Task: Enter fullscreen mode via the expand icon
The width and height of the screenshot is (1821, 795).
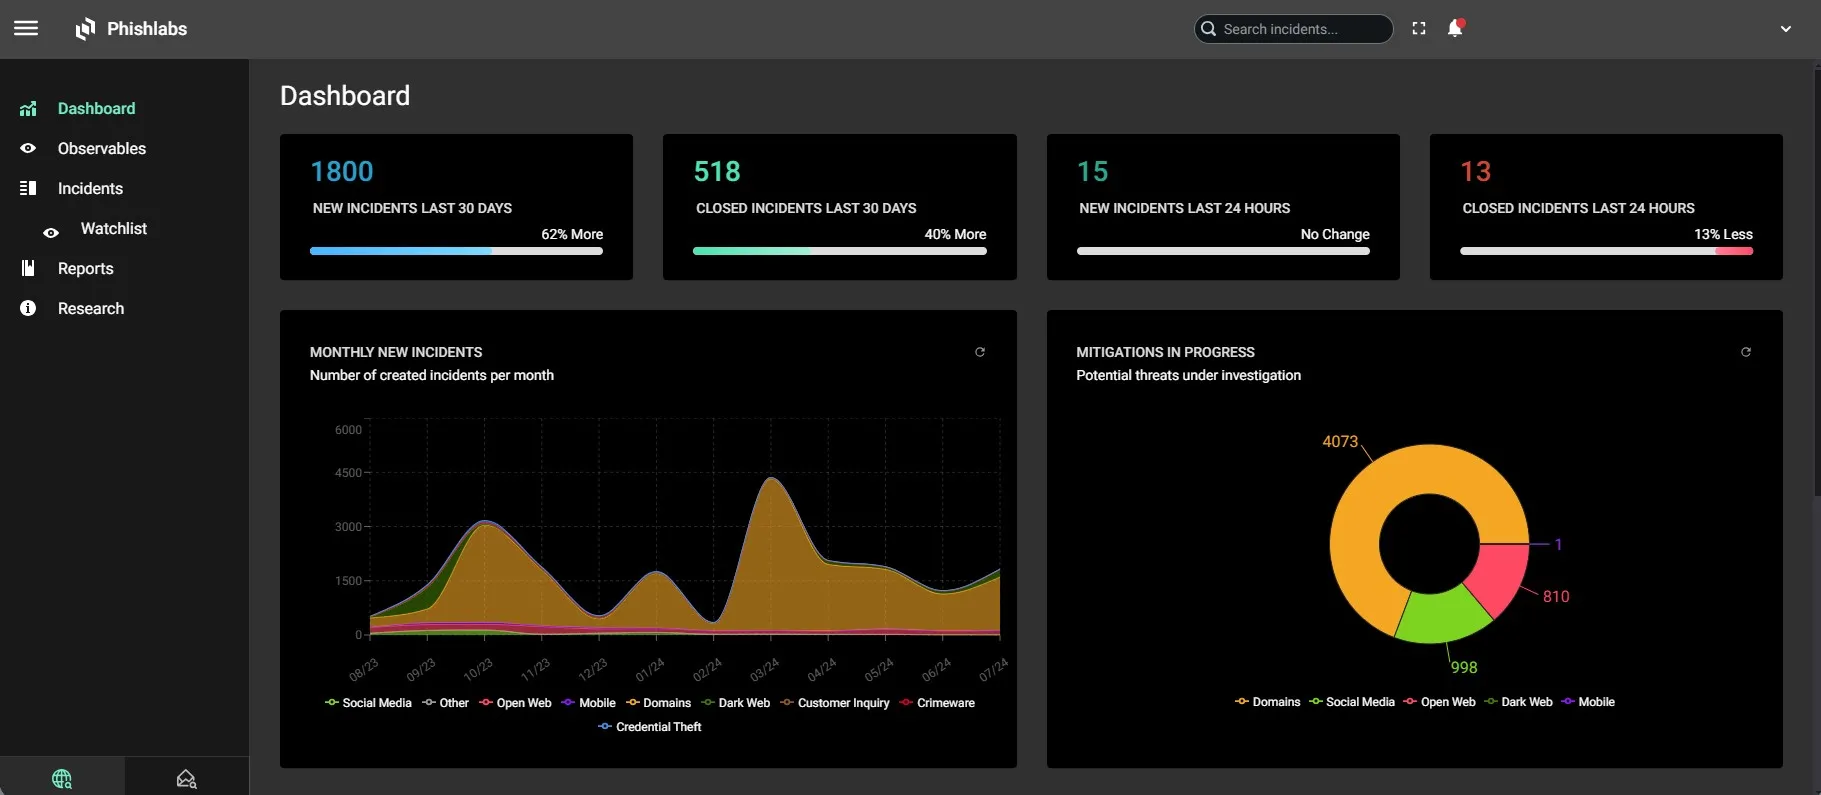Action: click(x=1418, y=29)
